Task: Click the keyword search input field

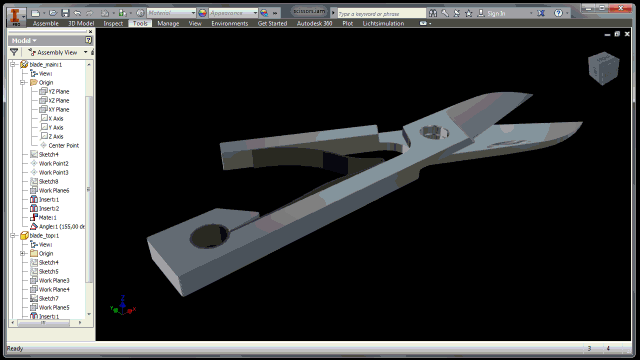Action: (381, 13)
